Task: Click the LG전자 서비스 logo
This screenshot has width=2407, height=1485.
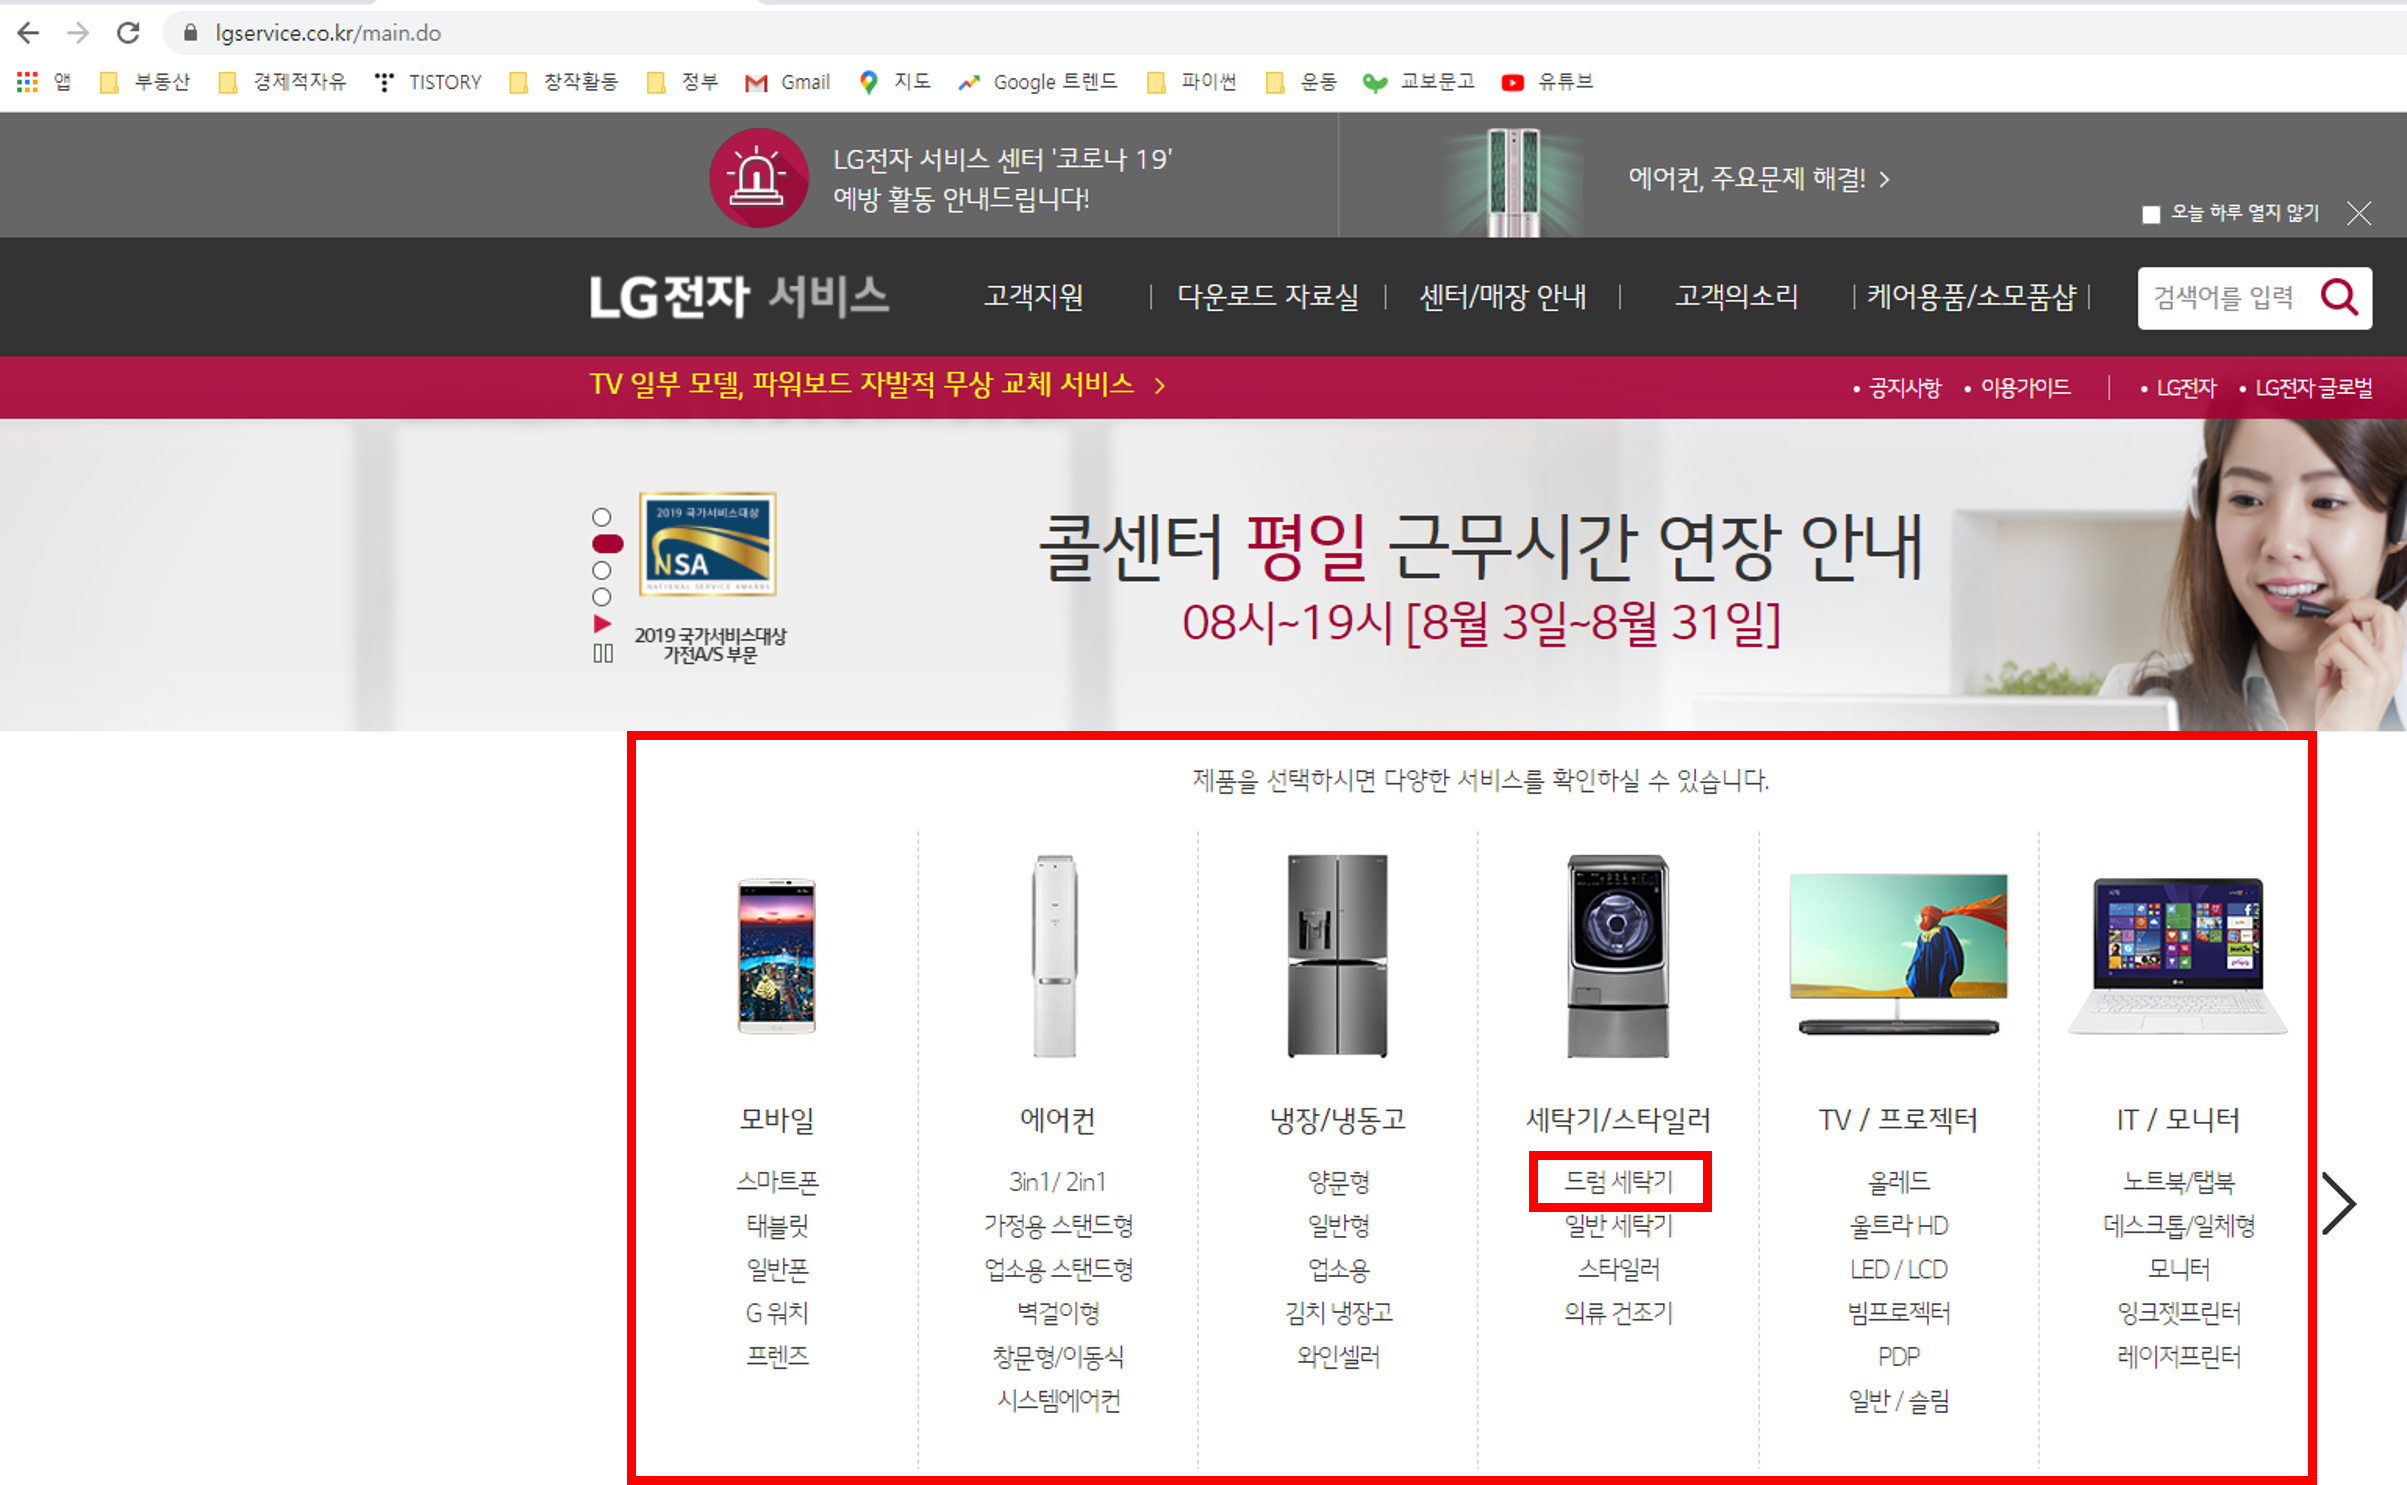Action: 739,296
